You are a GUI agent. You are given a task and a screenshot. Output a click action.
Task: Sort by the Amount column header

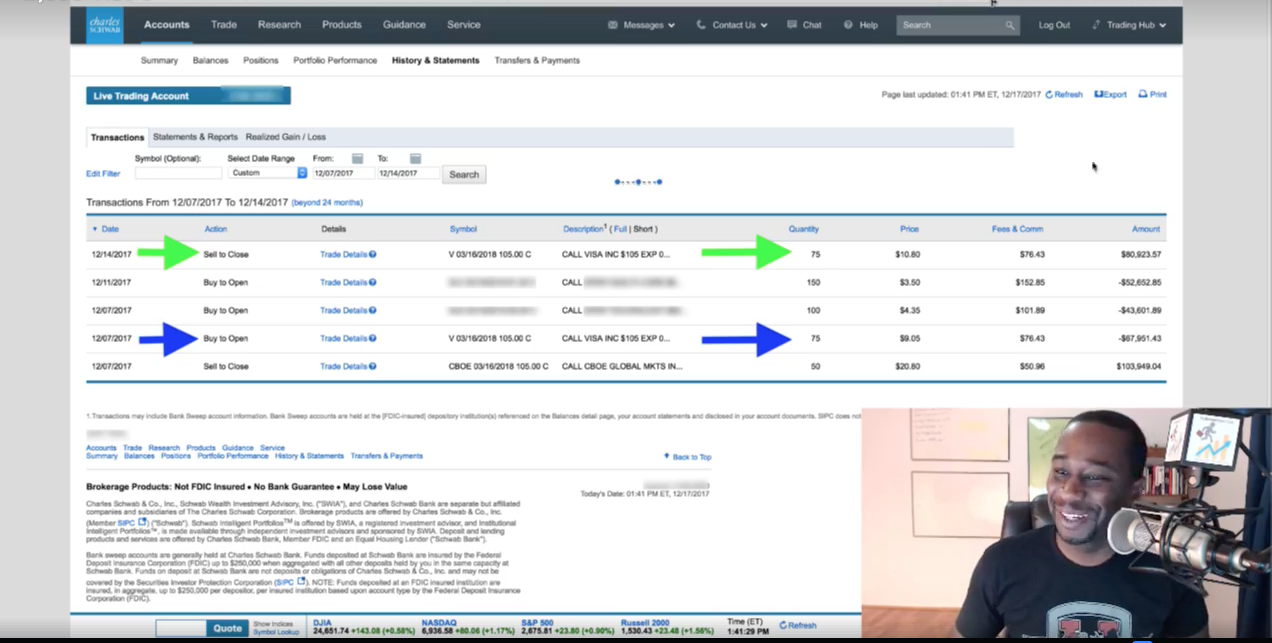pyautogui.click(x=1146, y=229)
